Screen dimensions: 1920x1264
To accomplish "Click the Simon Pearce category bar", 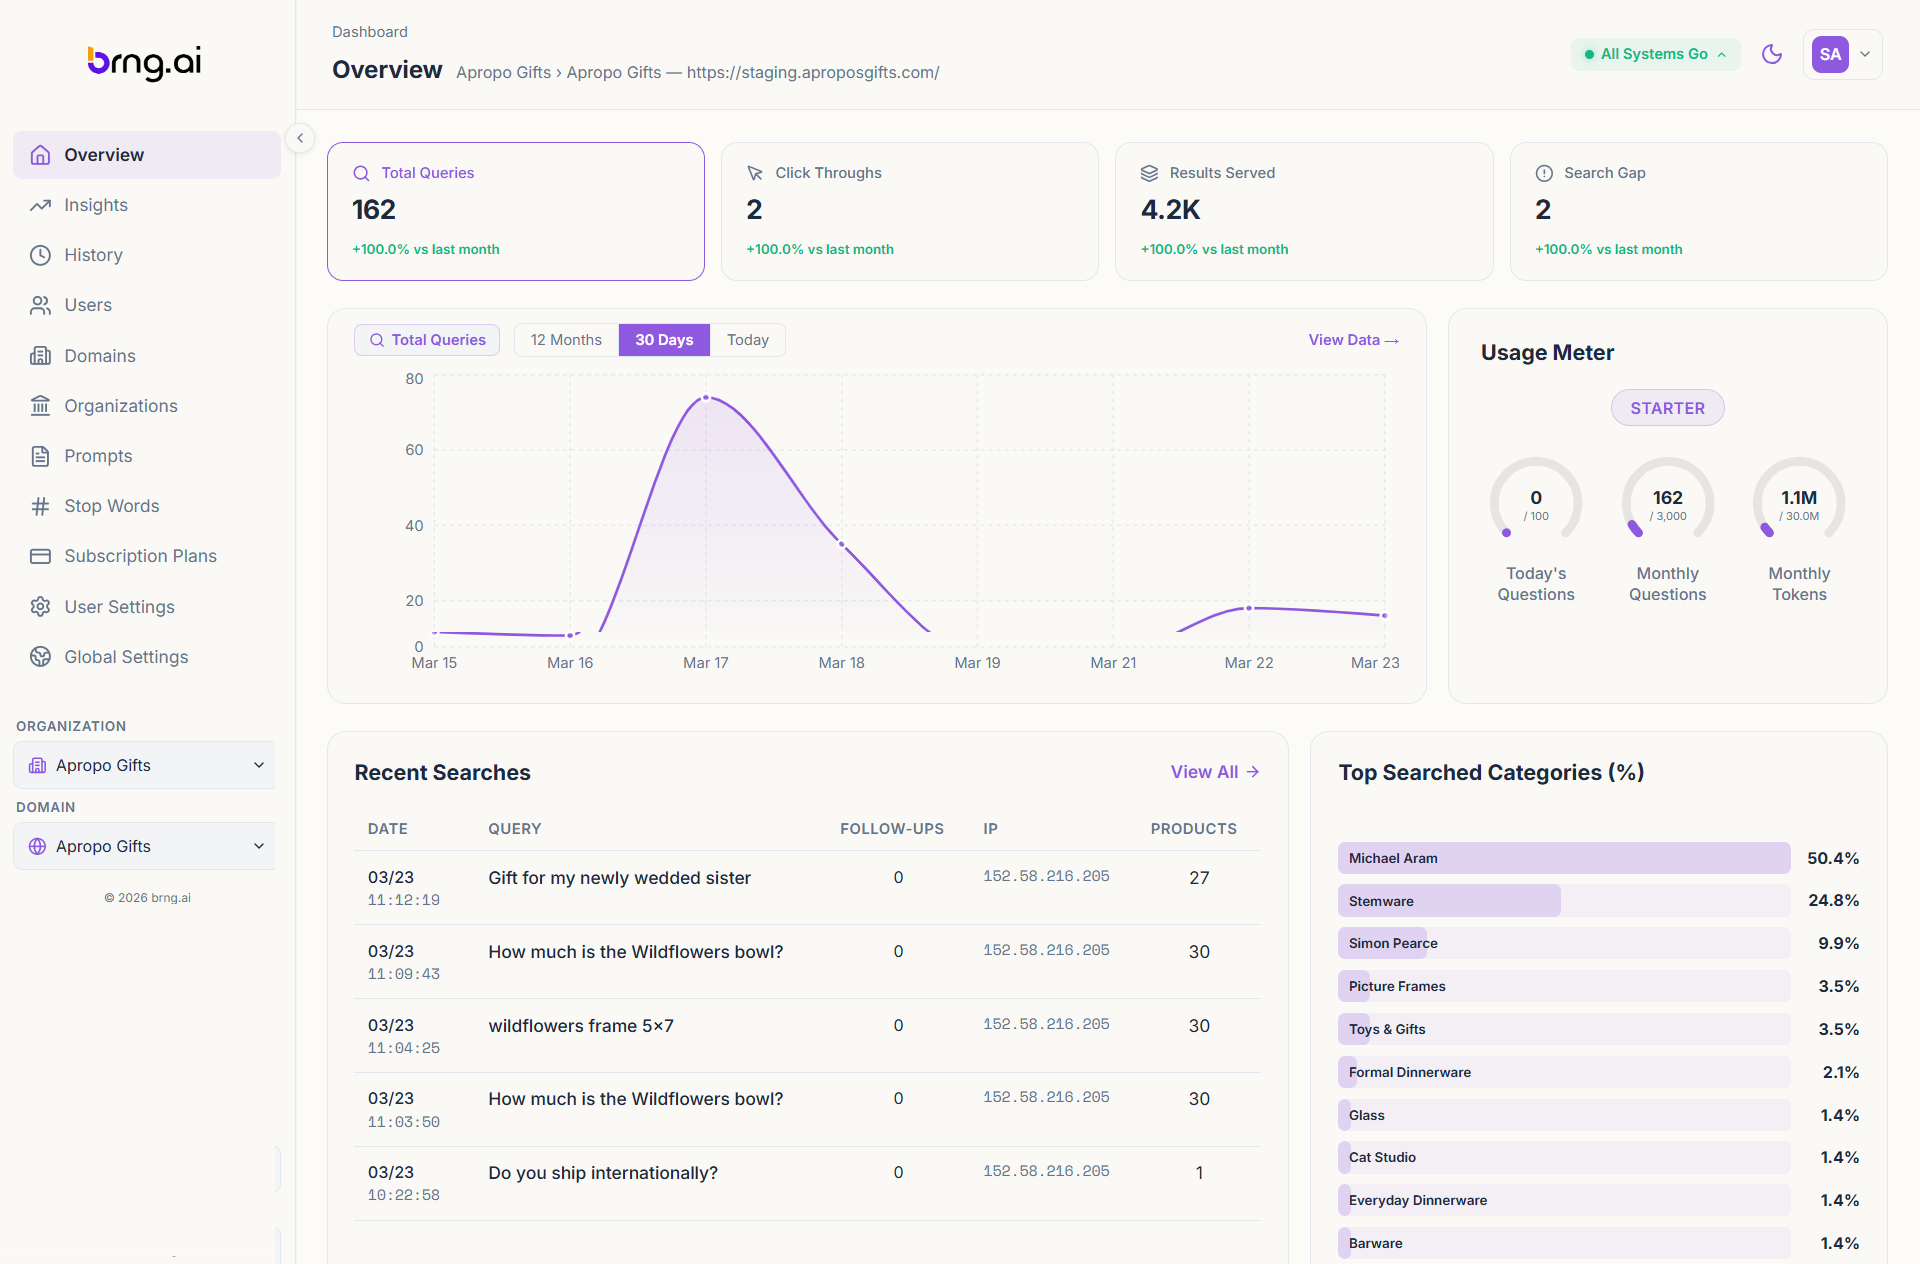I will point(1564,943).
